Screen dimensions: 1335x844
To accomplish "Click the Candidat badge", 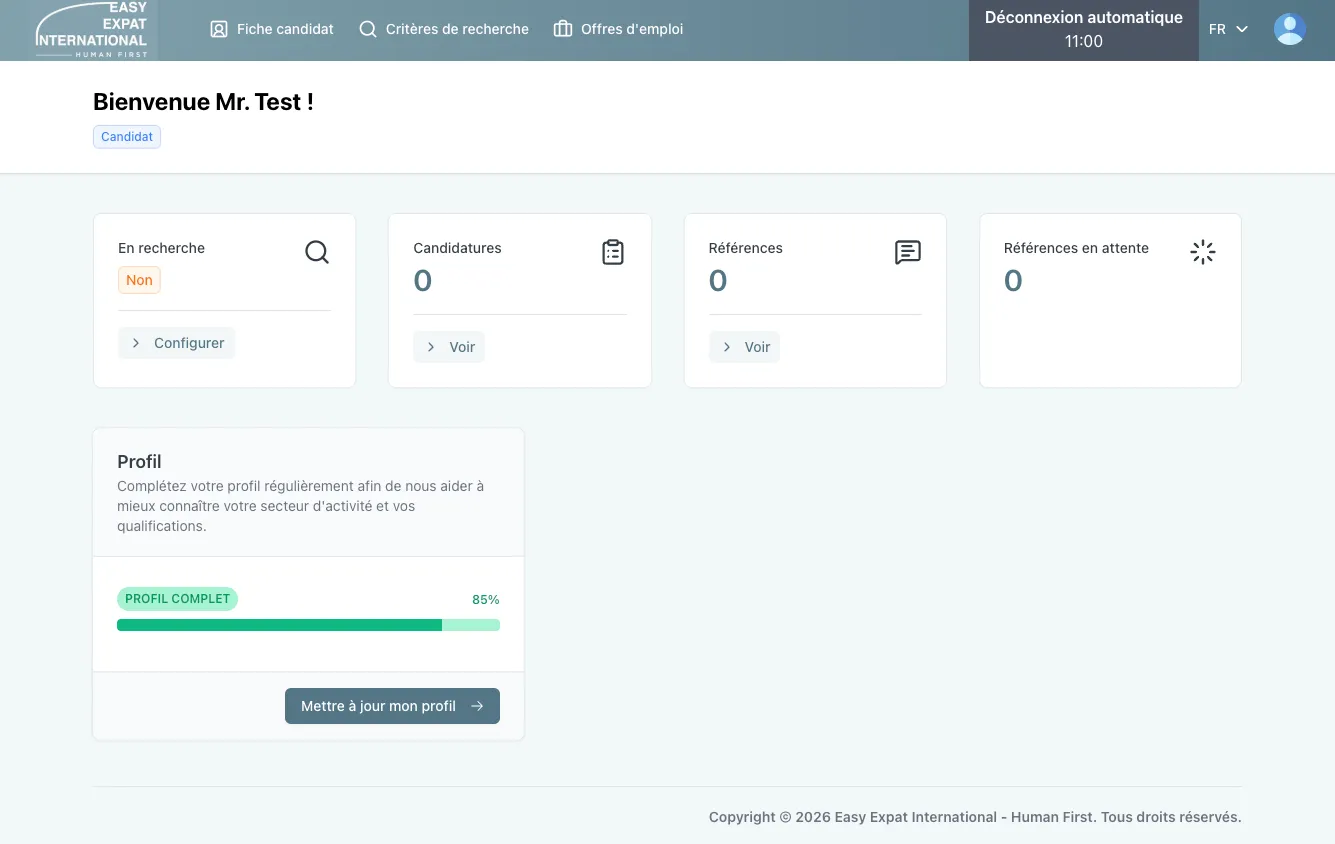I will pos(127,137).
